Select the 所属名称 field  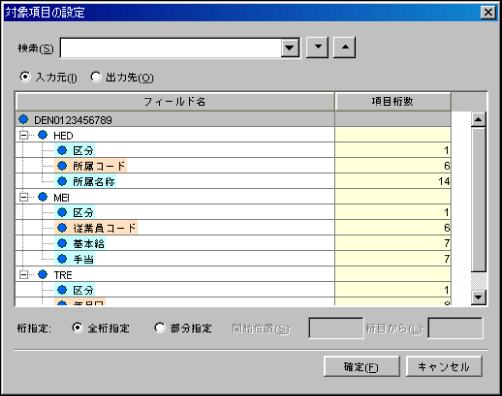pyautogui.click(x=85, y=181)
